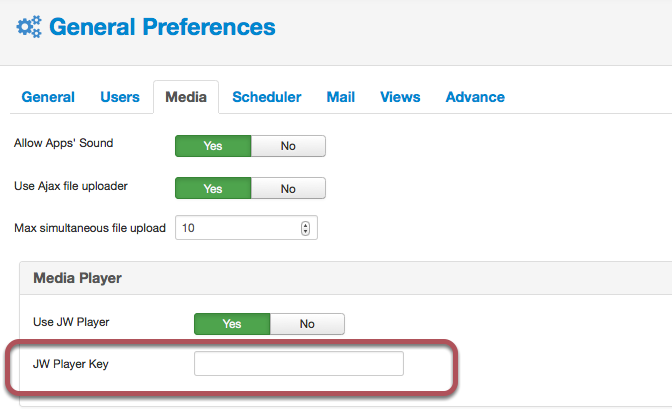Disable Use JW Player with No
Viewport: 672px width, 411px height.
pos(307,324)
